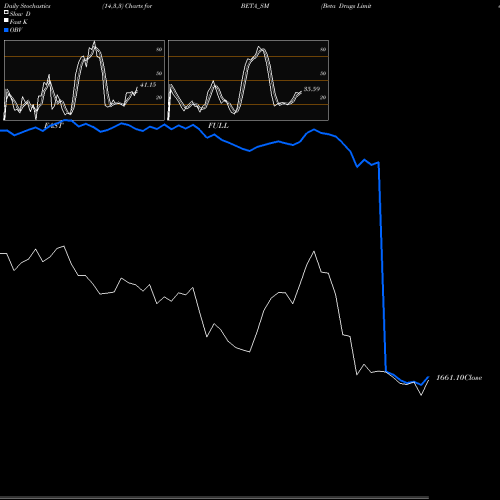Image resolution: width=500 pixels, height=500 pixels.
Task: Click the FULL chart label
Action: click(x=218, y=126)
